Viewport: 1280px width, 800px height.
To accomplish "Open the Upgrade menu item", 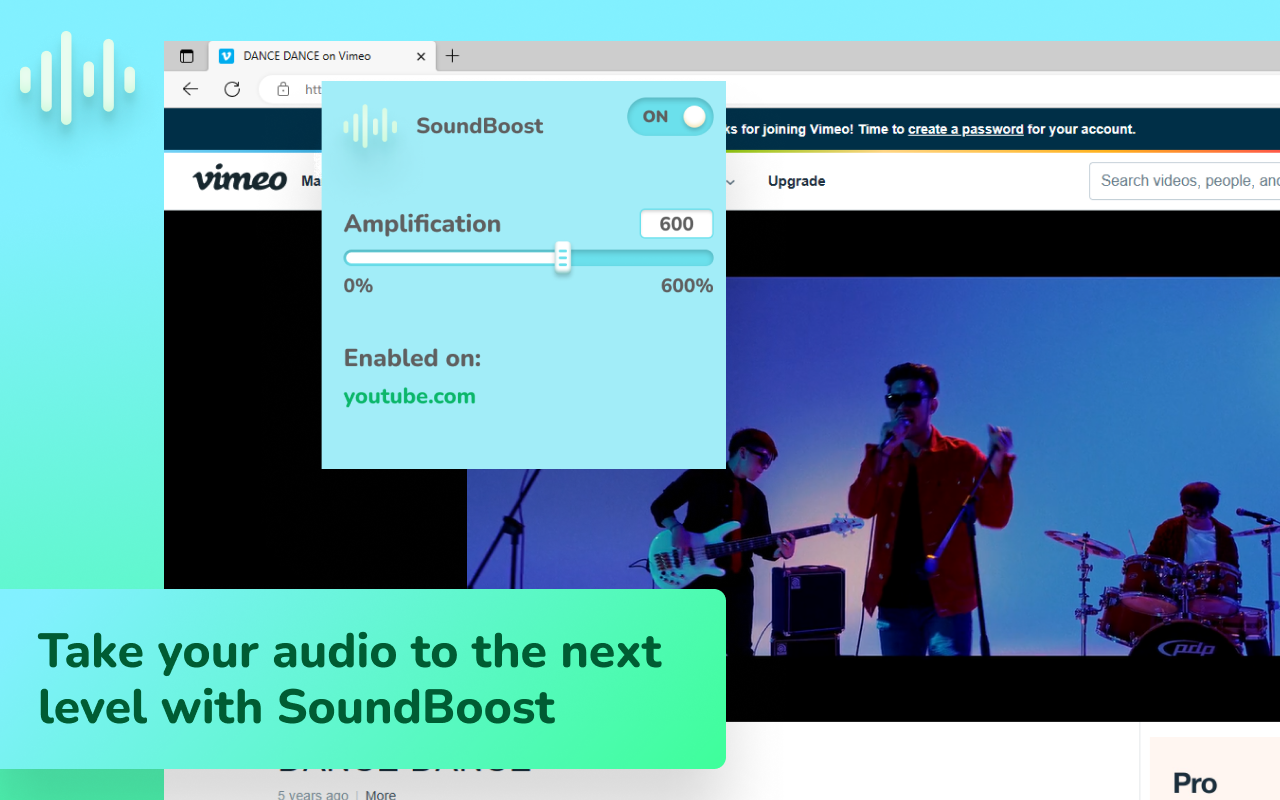I will [x=796, y=181].
